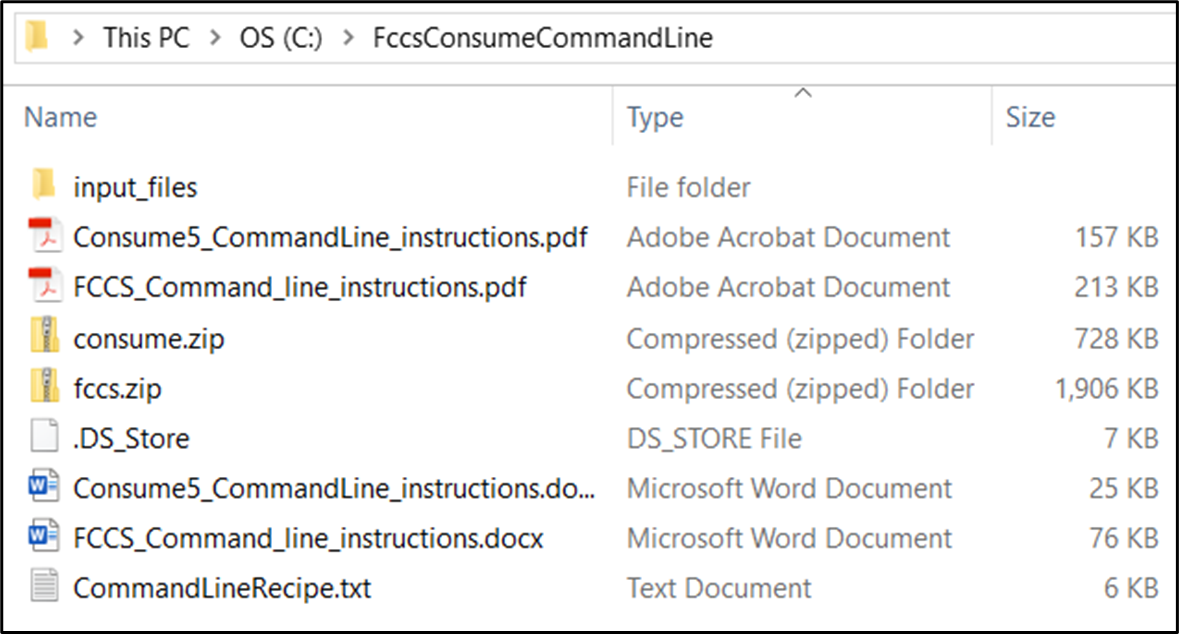Viewport: 1179px width, 634px height.
Task: Click the consume.zip archive icon
Action: click(43, 338)
